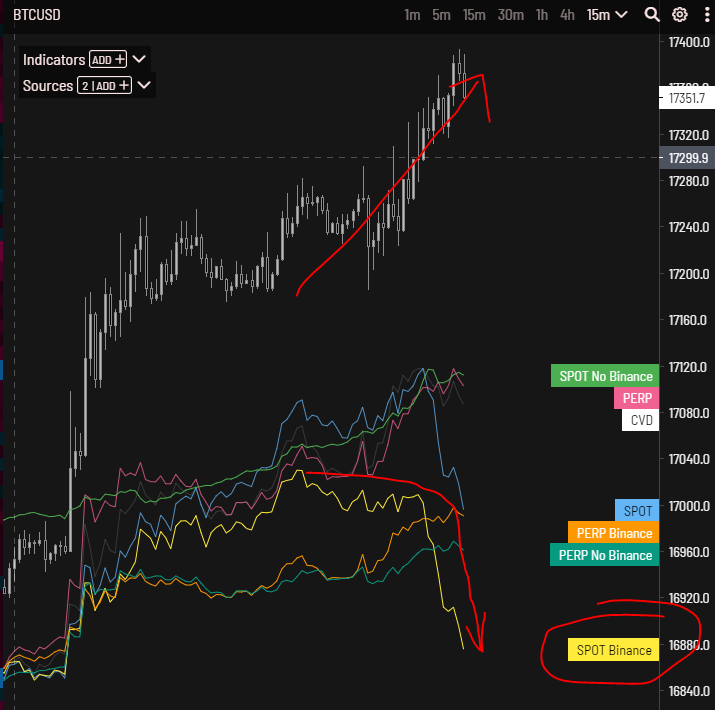Add a new indicator

(108, 59)
